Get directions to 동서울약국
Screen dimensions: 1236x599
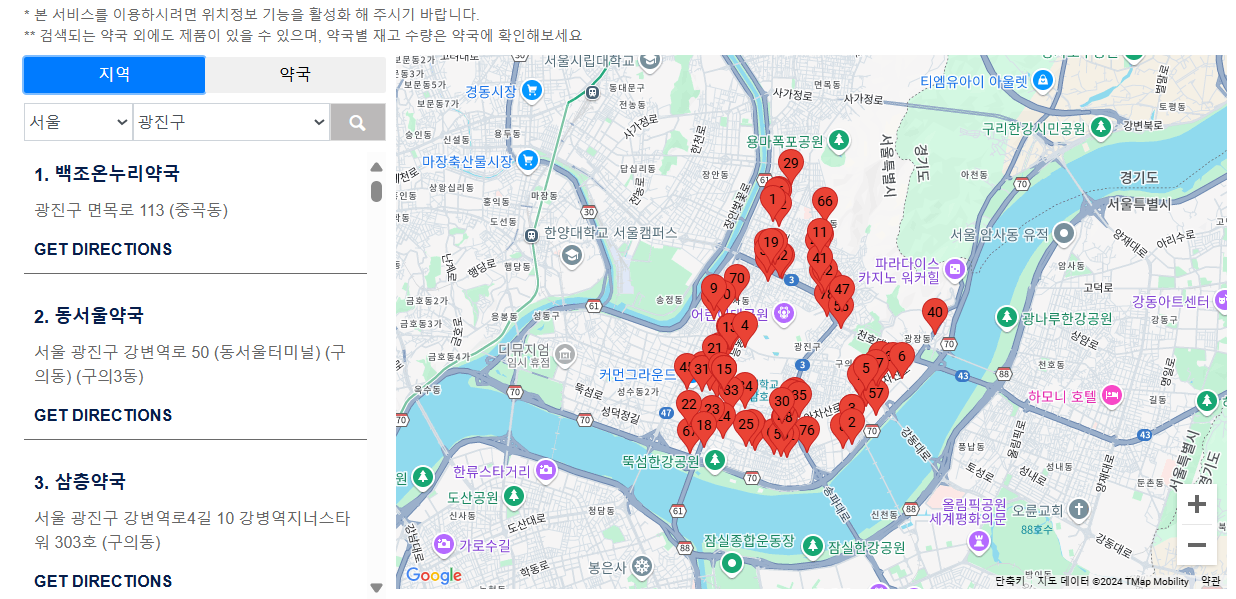tap(103, 415)
